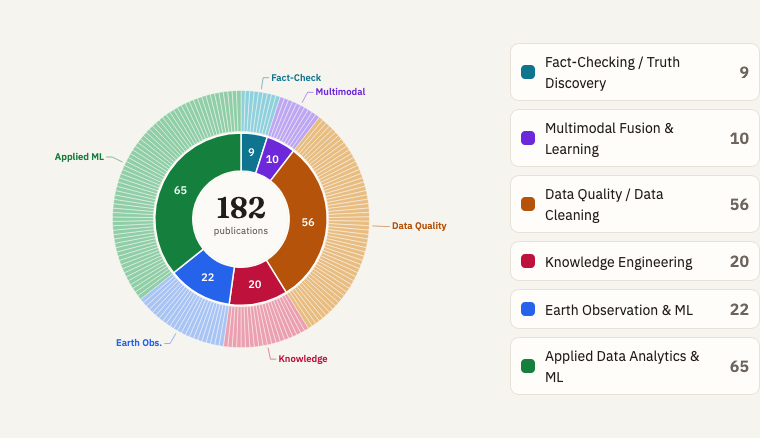The height and width of the screenshot is (438, 760).
Task: Click the pink outer ring band
Action: tap(264, 325)
